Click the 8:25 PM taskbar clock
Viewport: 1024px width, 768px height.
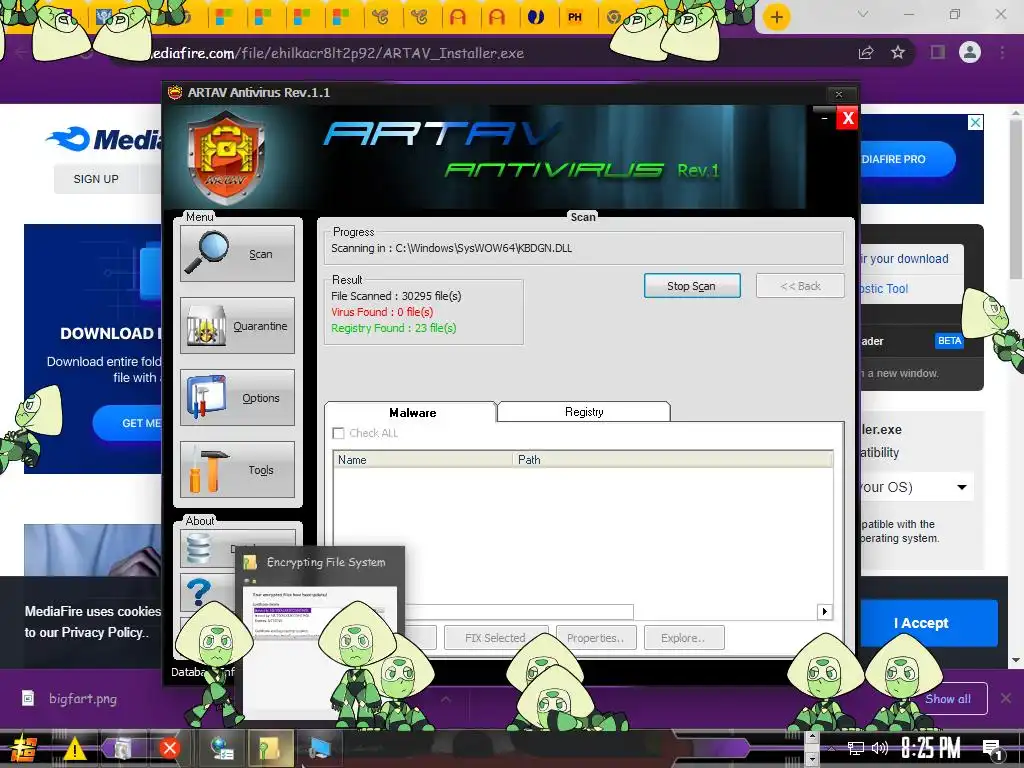(931, 748)
